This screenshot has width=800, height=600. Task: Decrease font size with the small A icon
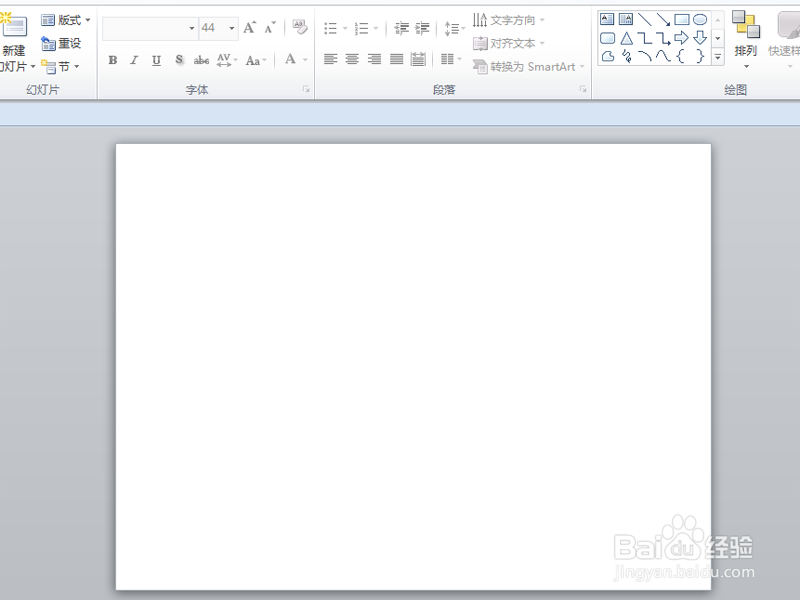coord(270,28)
